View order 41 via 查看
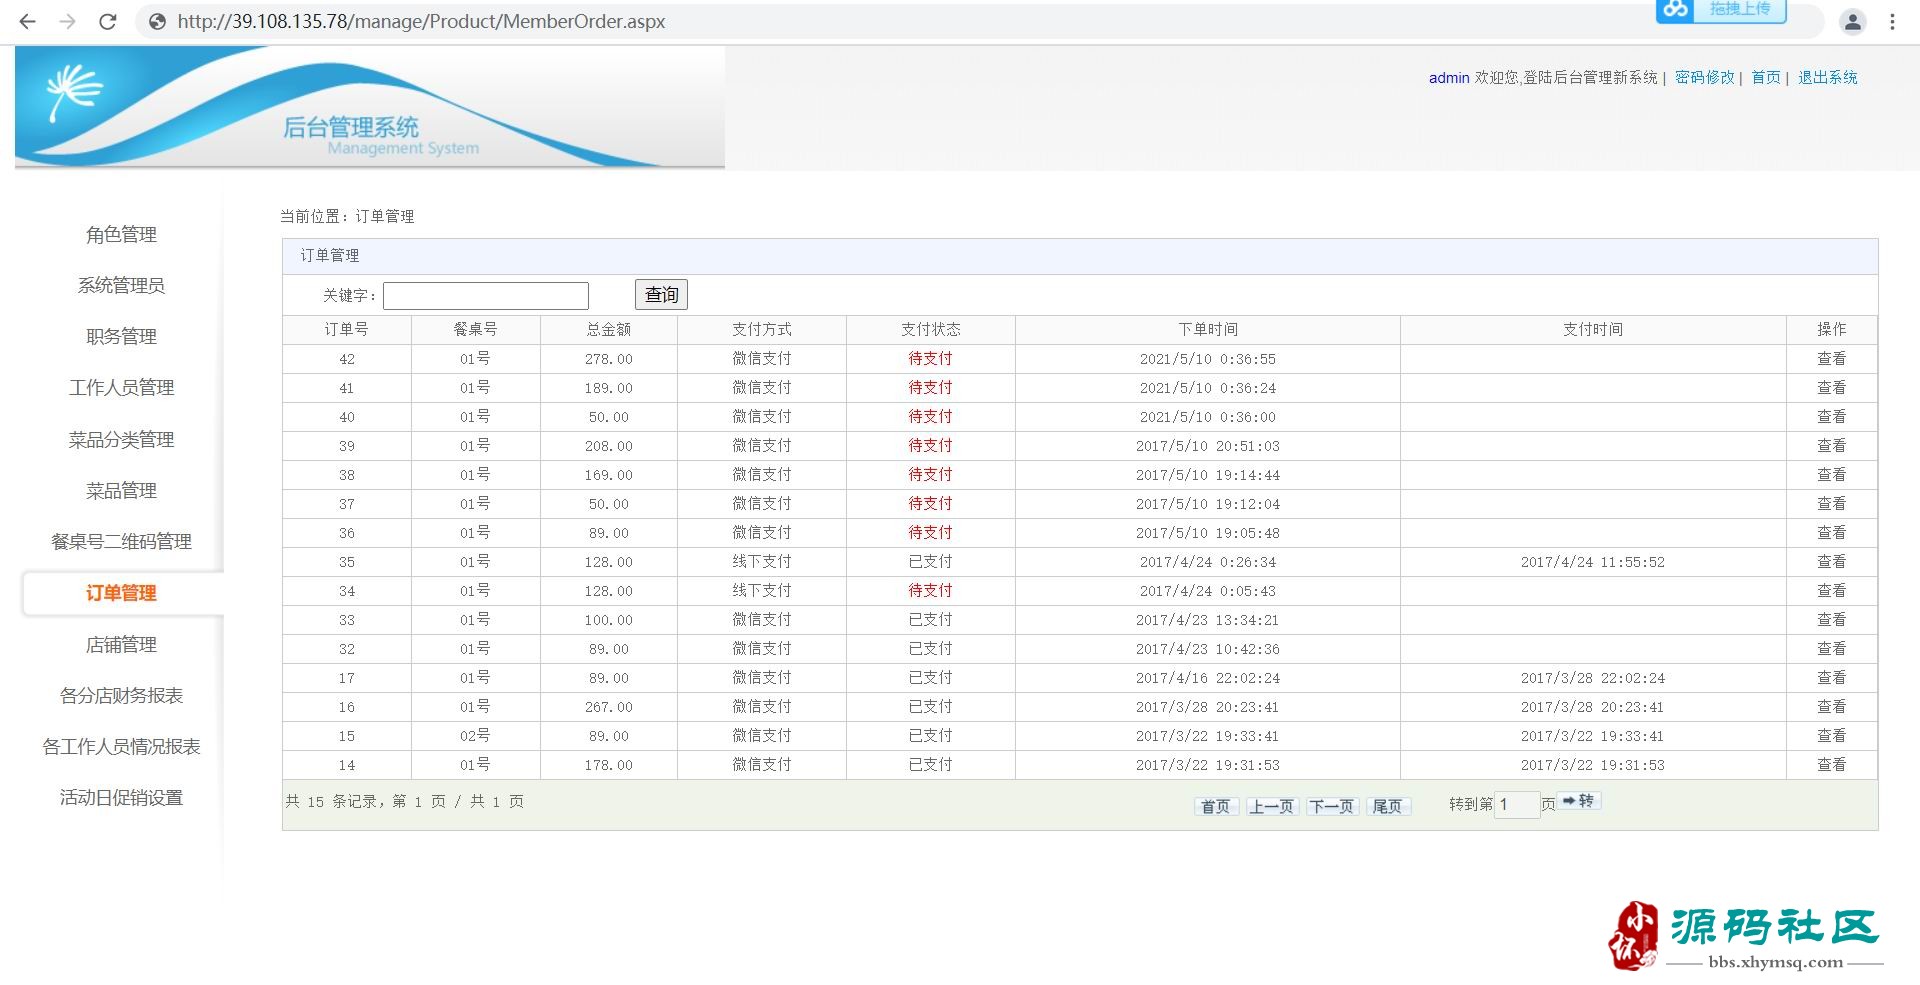Image resolution: width=1920 pixels, height=985 pixels. pyautogui.click(x=1831, y=387)
